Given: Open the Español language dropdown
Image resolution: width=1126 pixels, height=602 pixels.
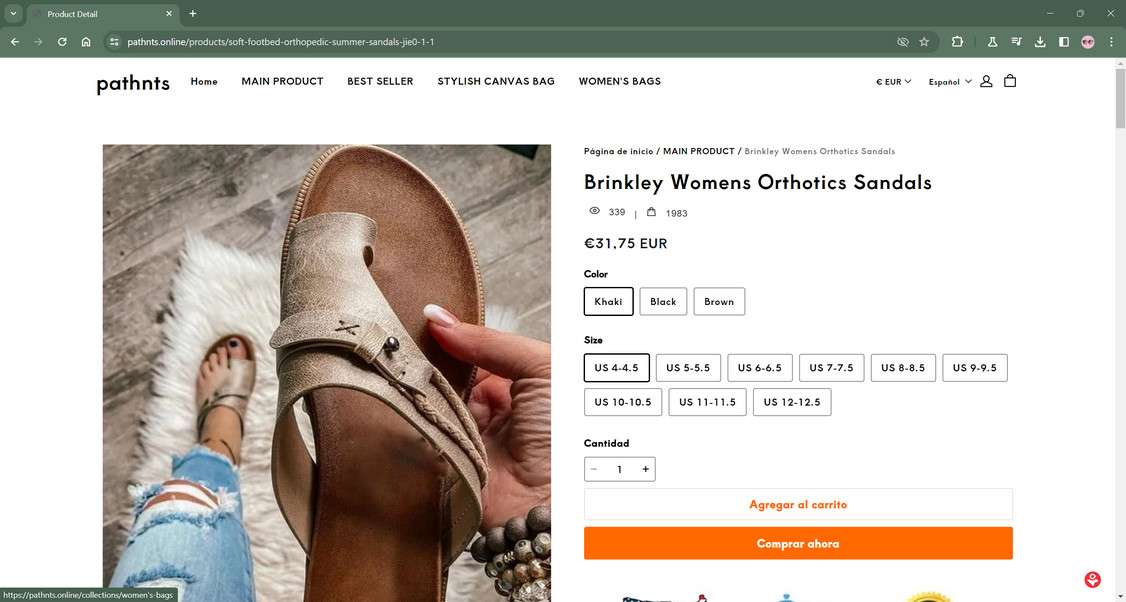Looking at the screenshot, I should coord(950,82).
